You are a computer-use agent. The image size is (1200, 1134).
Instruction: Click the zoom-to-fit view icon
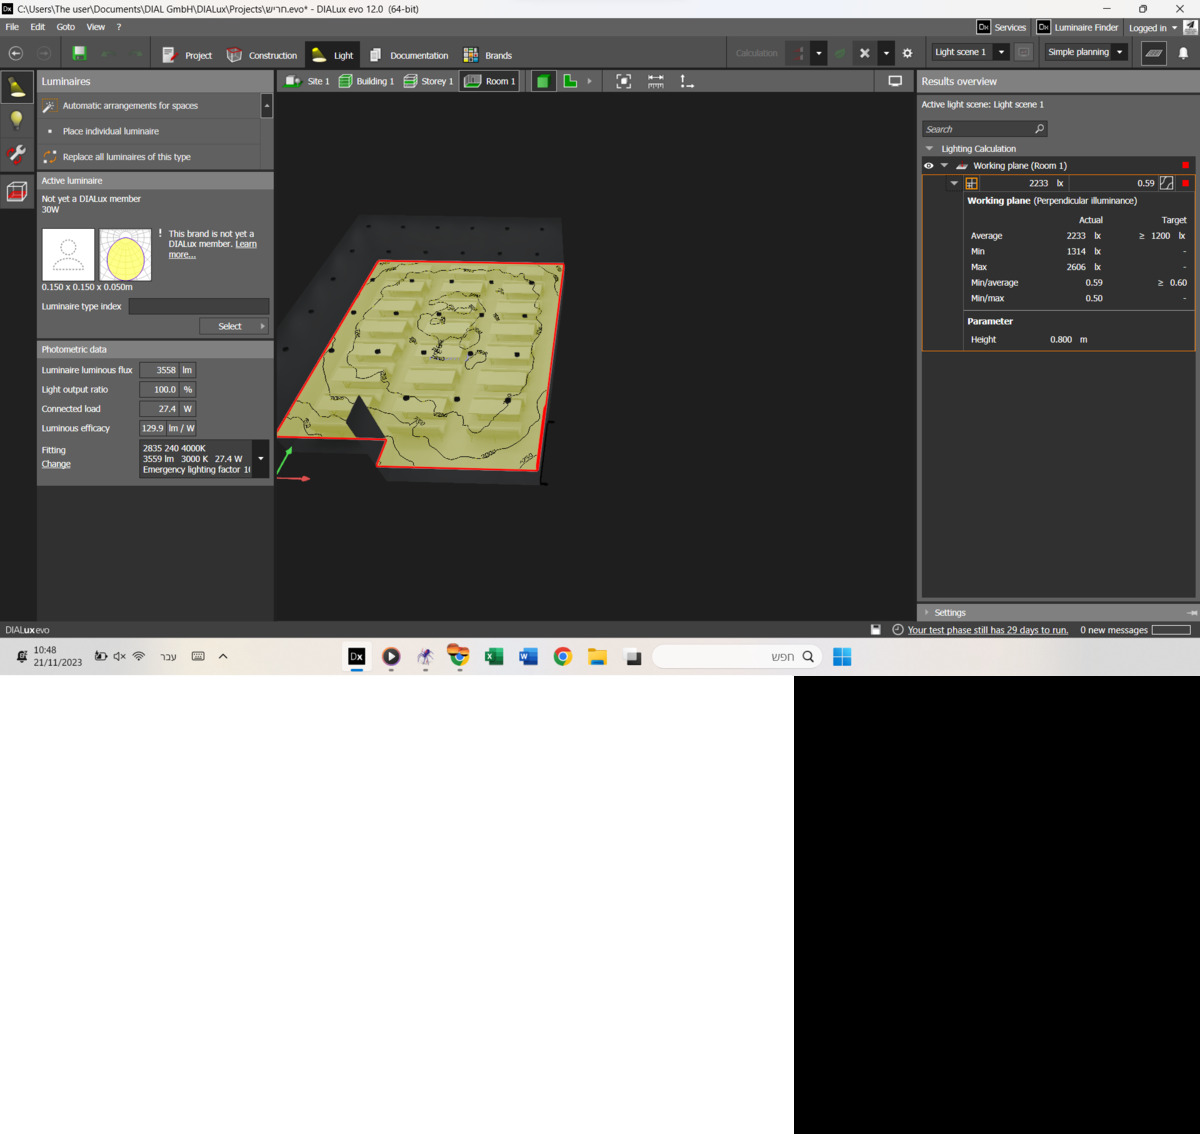click(x=623, y=81)
